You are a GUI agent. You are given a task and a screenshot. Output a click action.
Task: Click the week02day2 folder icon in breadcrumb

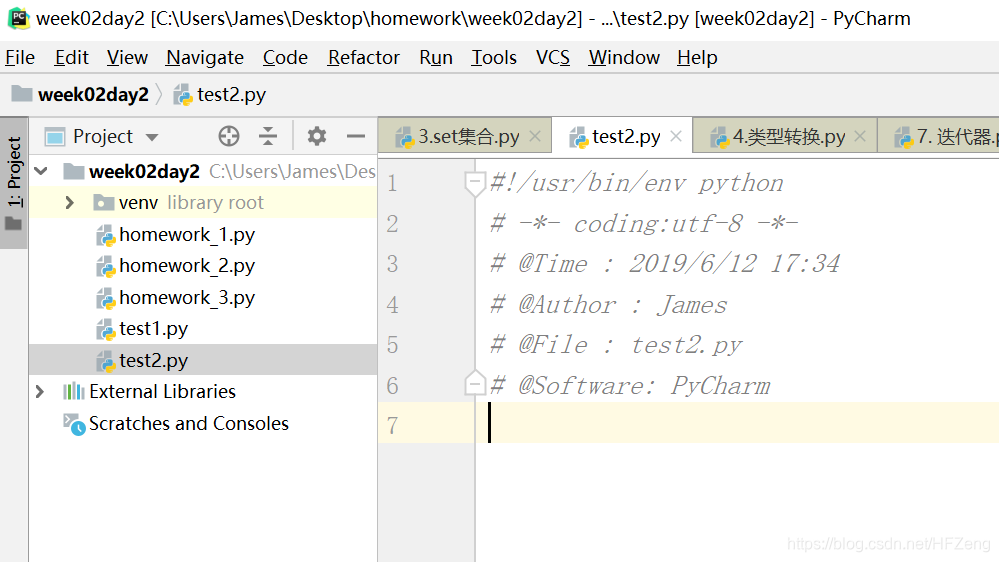[x=22, y=94]
